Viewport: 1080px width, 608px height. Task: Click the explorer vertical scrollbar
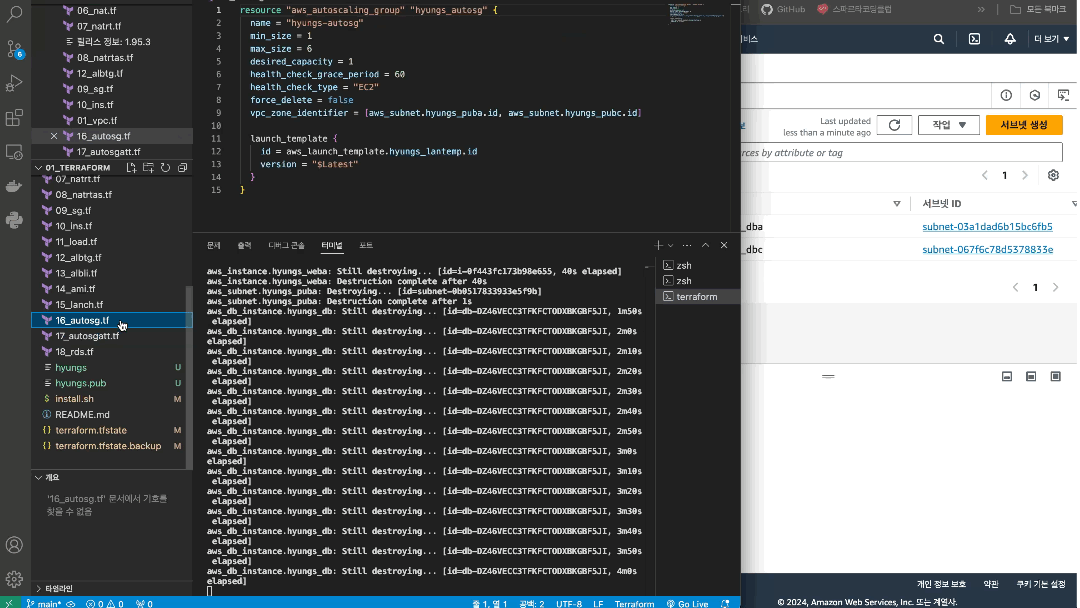click(189, 377)
